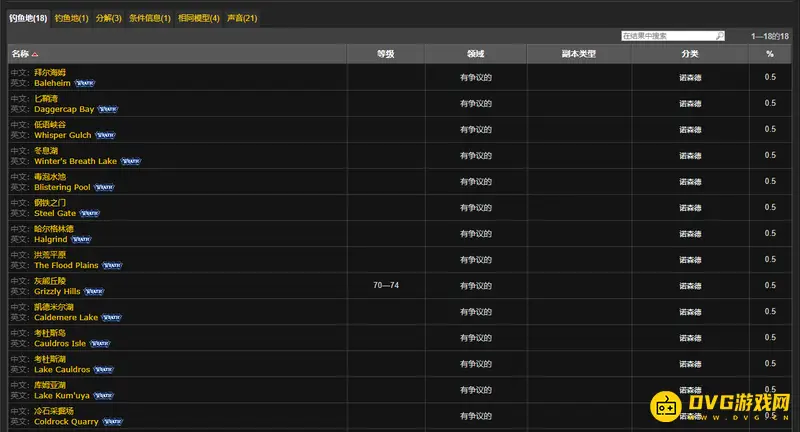Viewport: 800px width, 432px height.
Task: Open the Chinese name link 钢铁之门
Action: pos(50,203)
